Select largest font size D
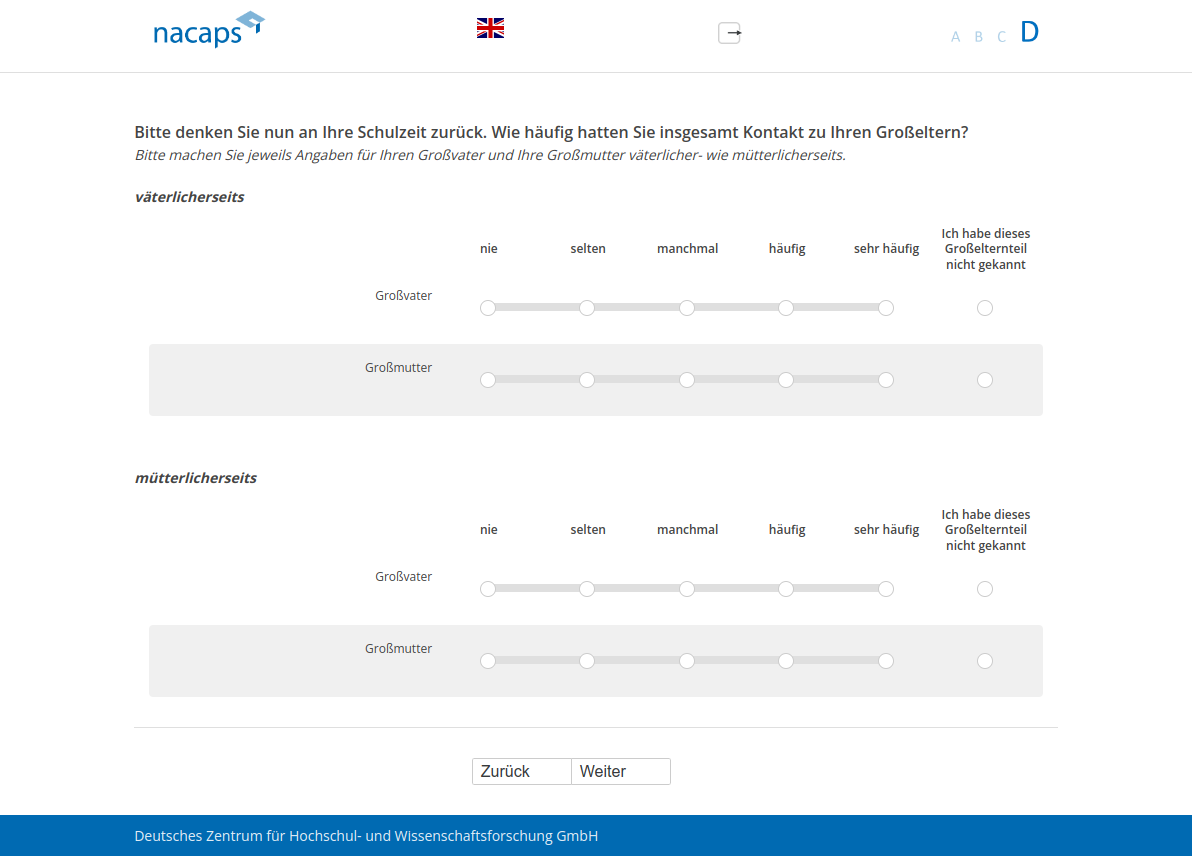 click(1029, 32)
